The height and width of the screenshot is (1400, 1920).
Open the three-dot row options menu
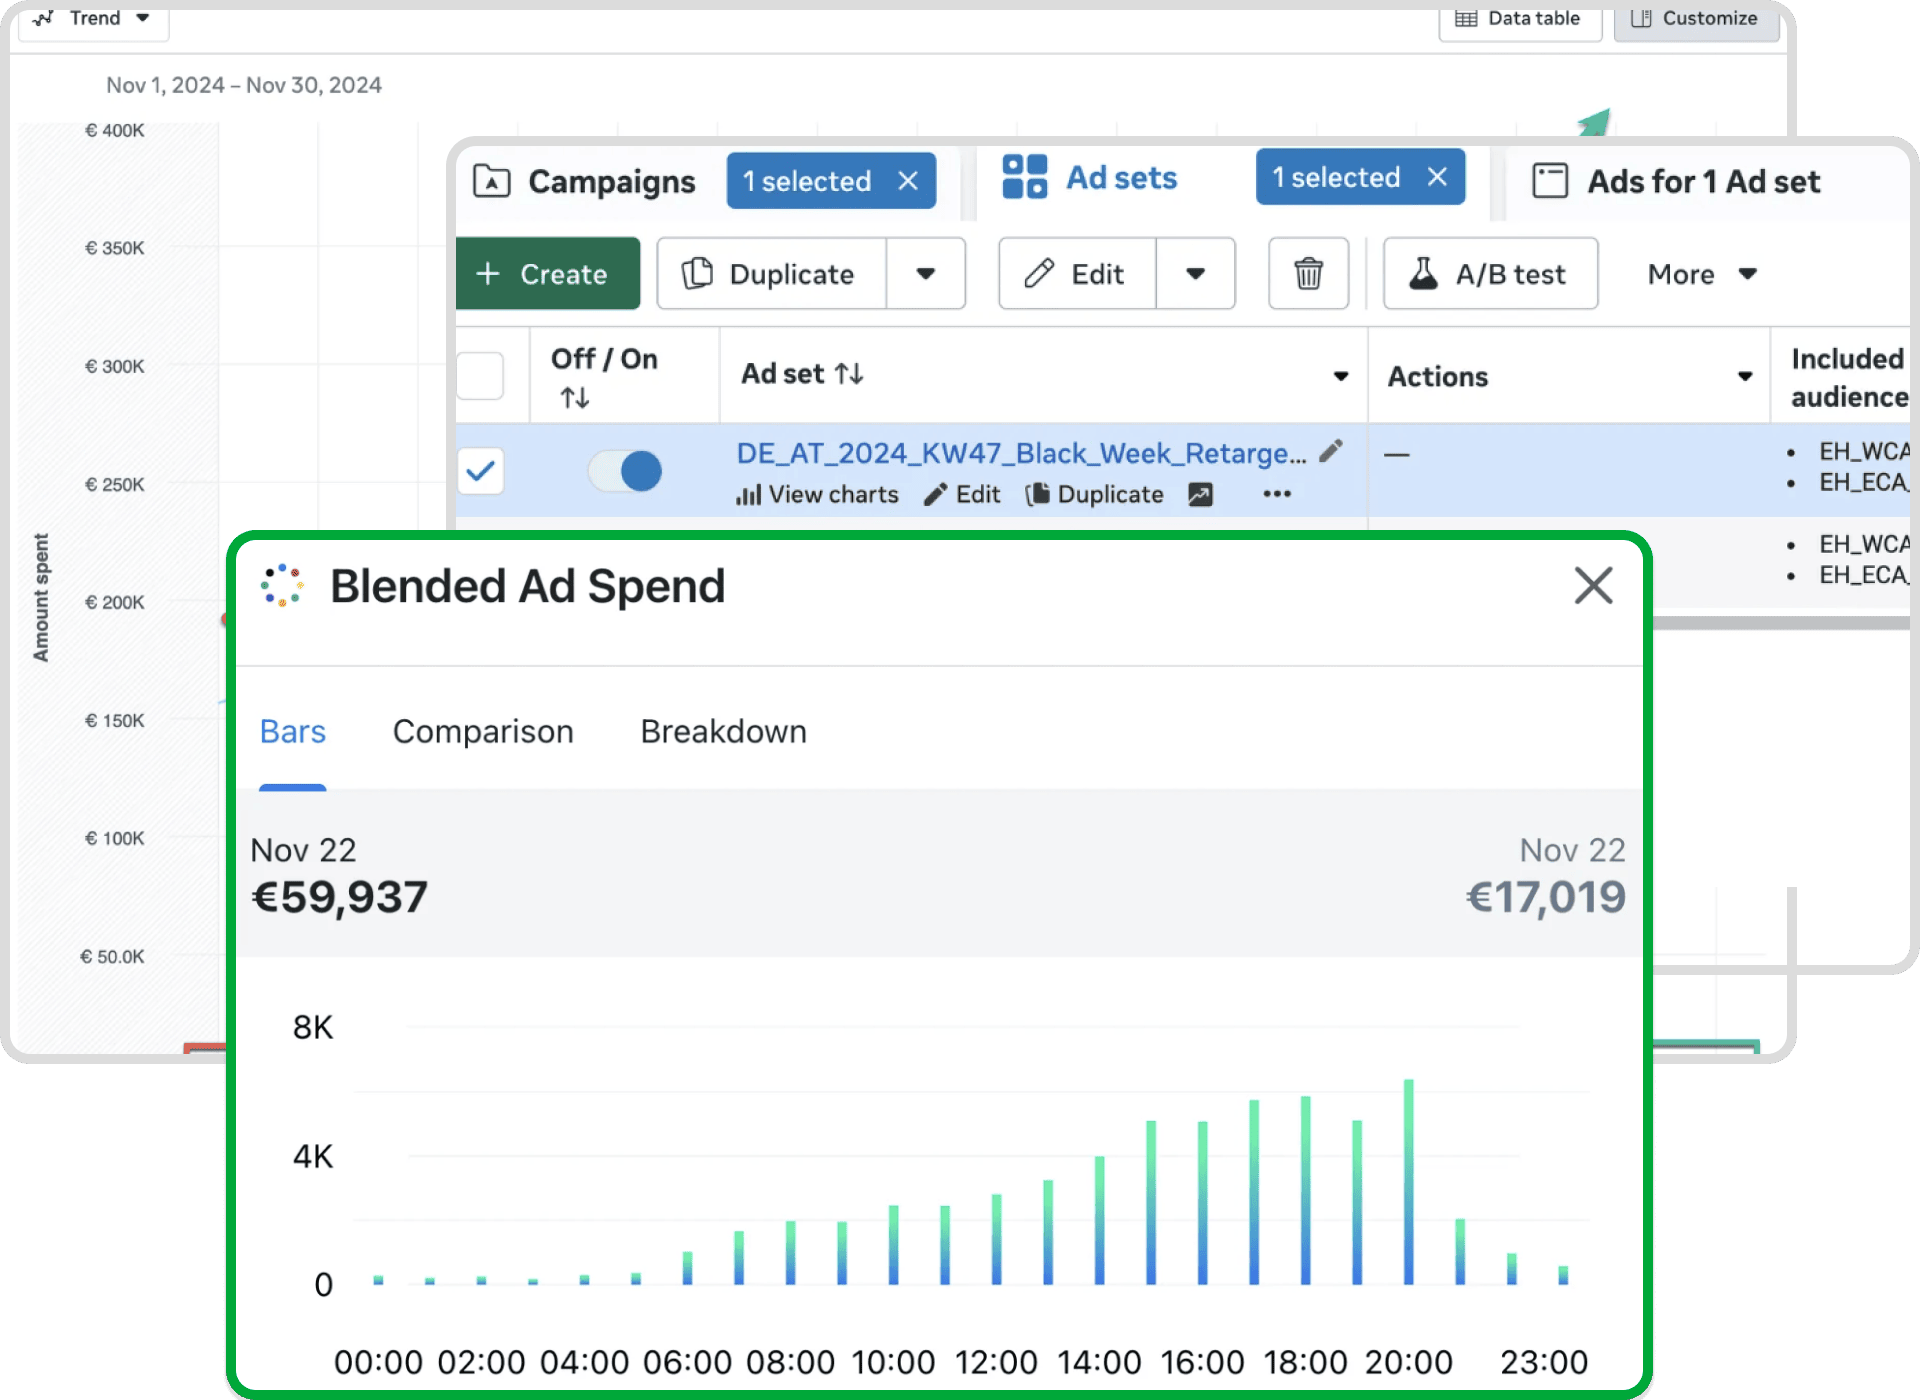[x=1277, y=494]
